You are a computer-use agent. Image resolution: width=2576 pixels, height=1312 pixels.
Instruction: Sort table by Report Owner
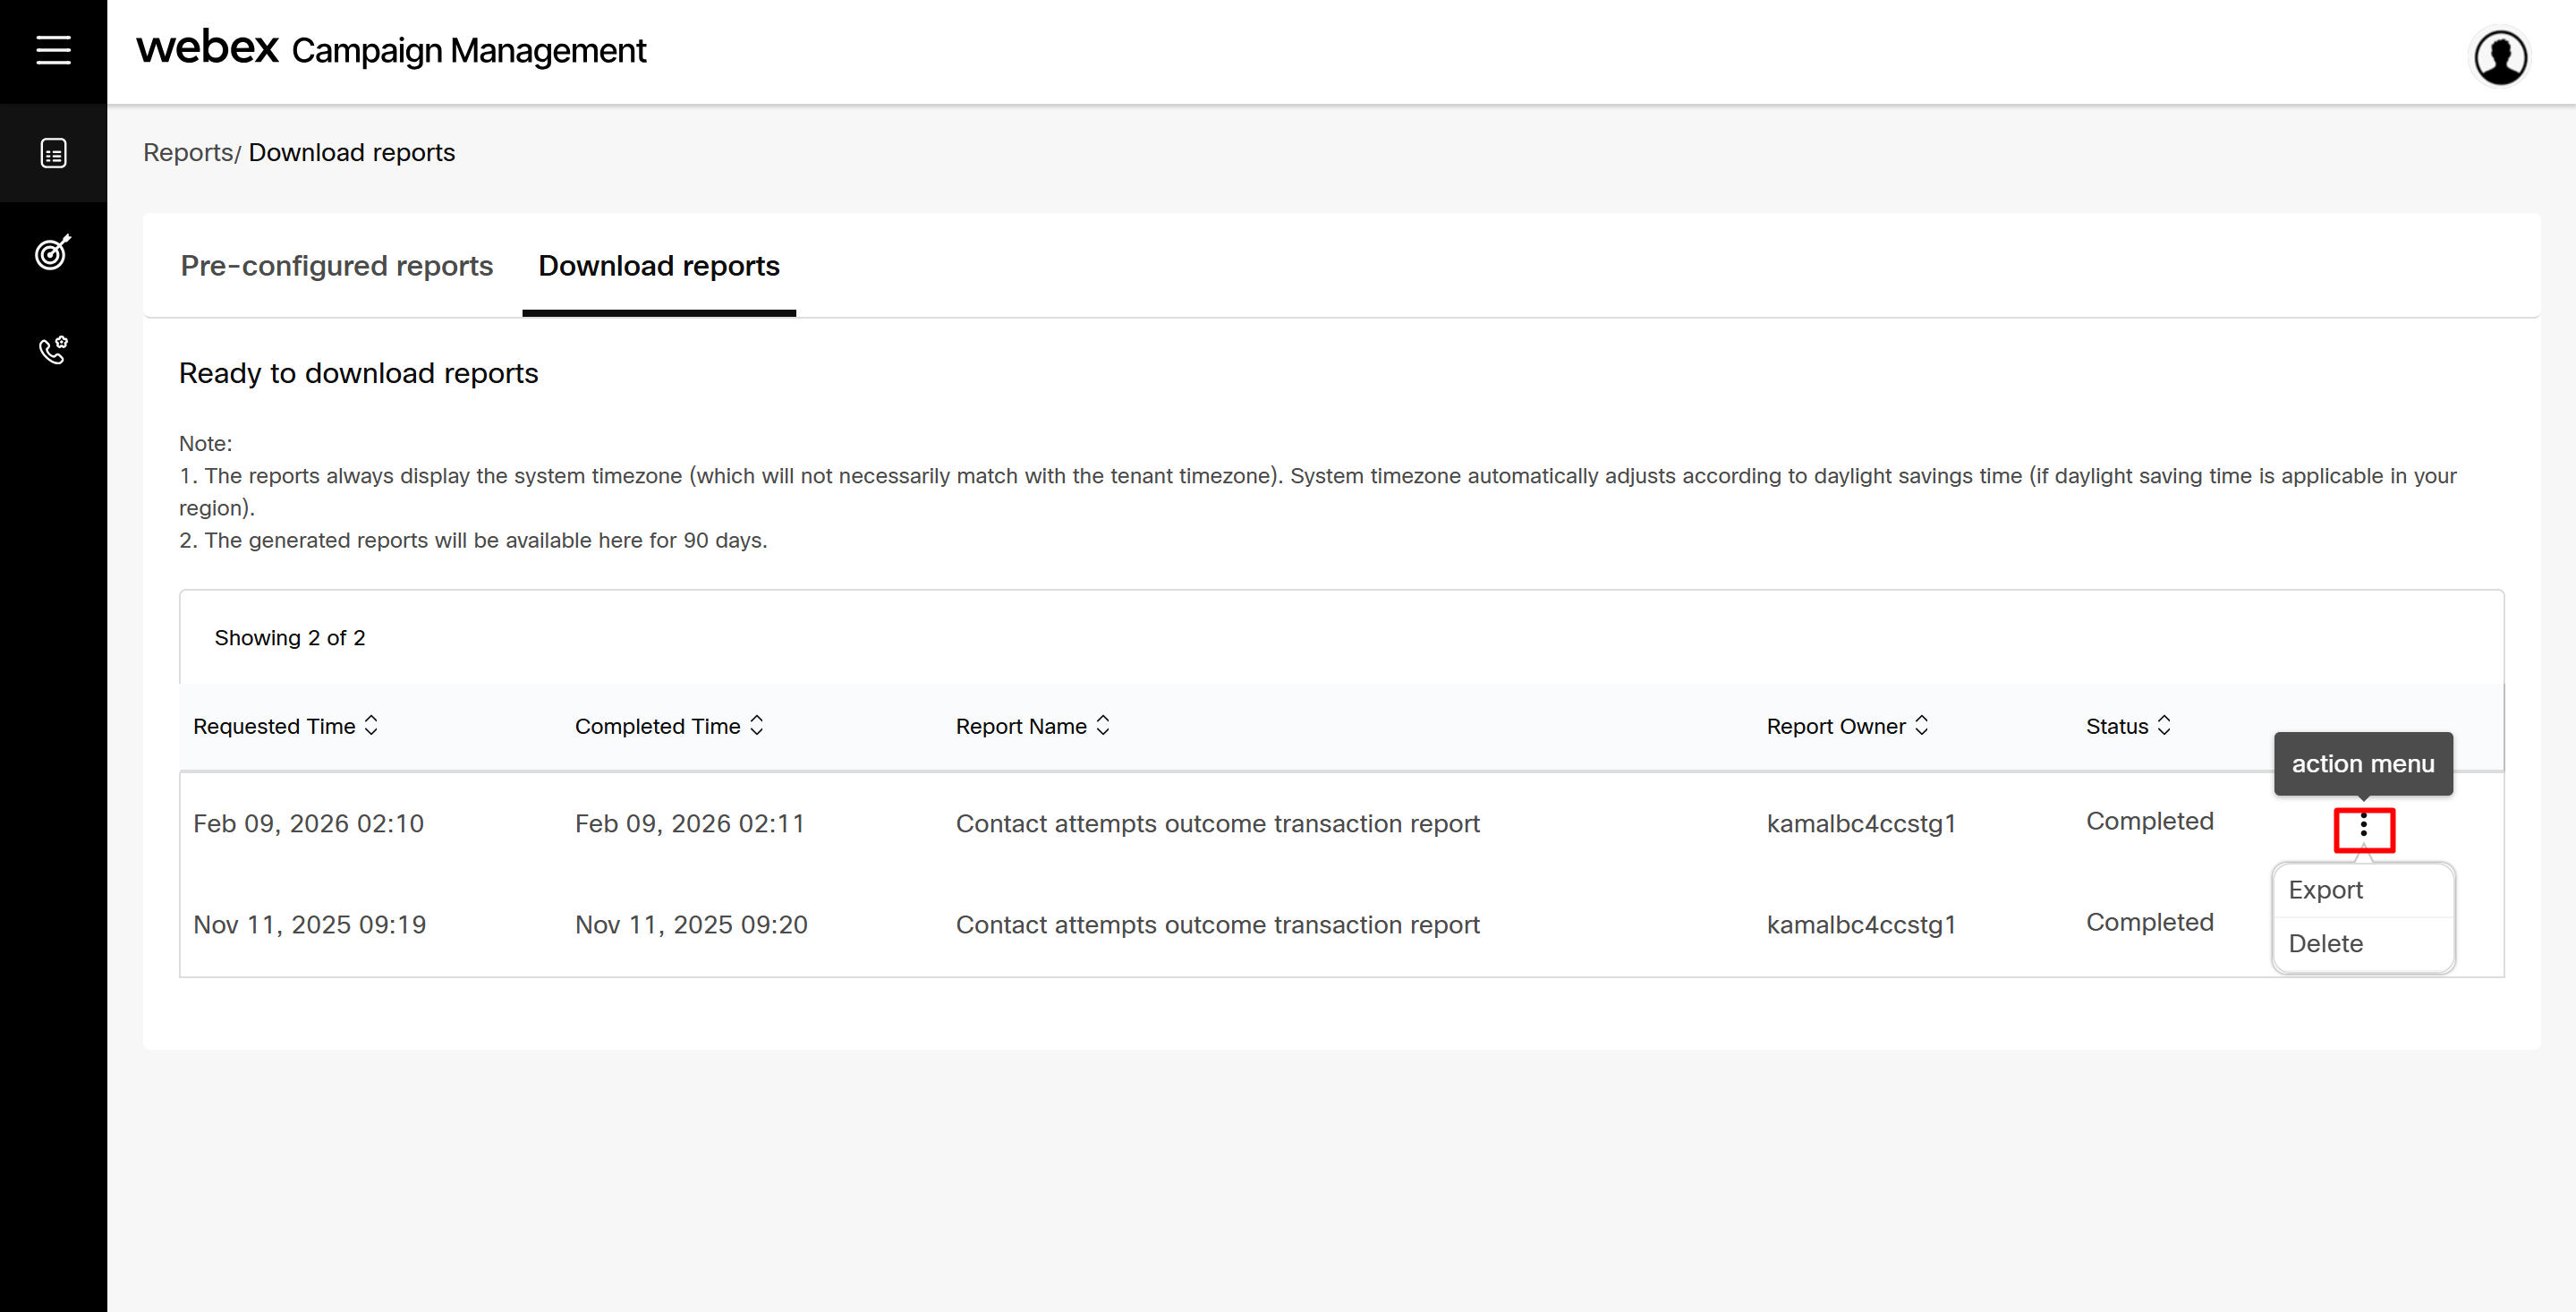pos(1921,726)
